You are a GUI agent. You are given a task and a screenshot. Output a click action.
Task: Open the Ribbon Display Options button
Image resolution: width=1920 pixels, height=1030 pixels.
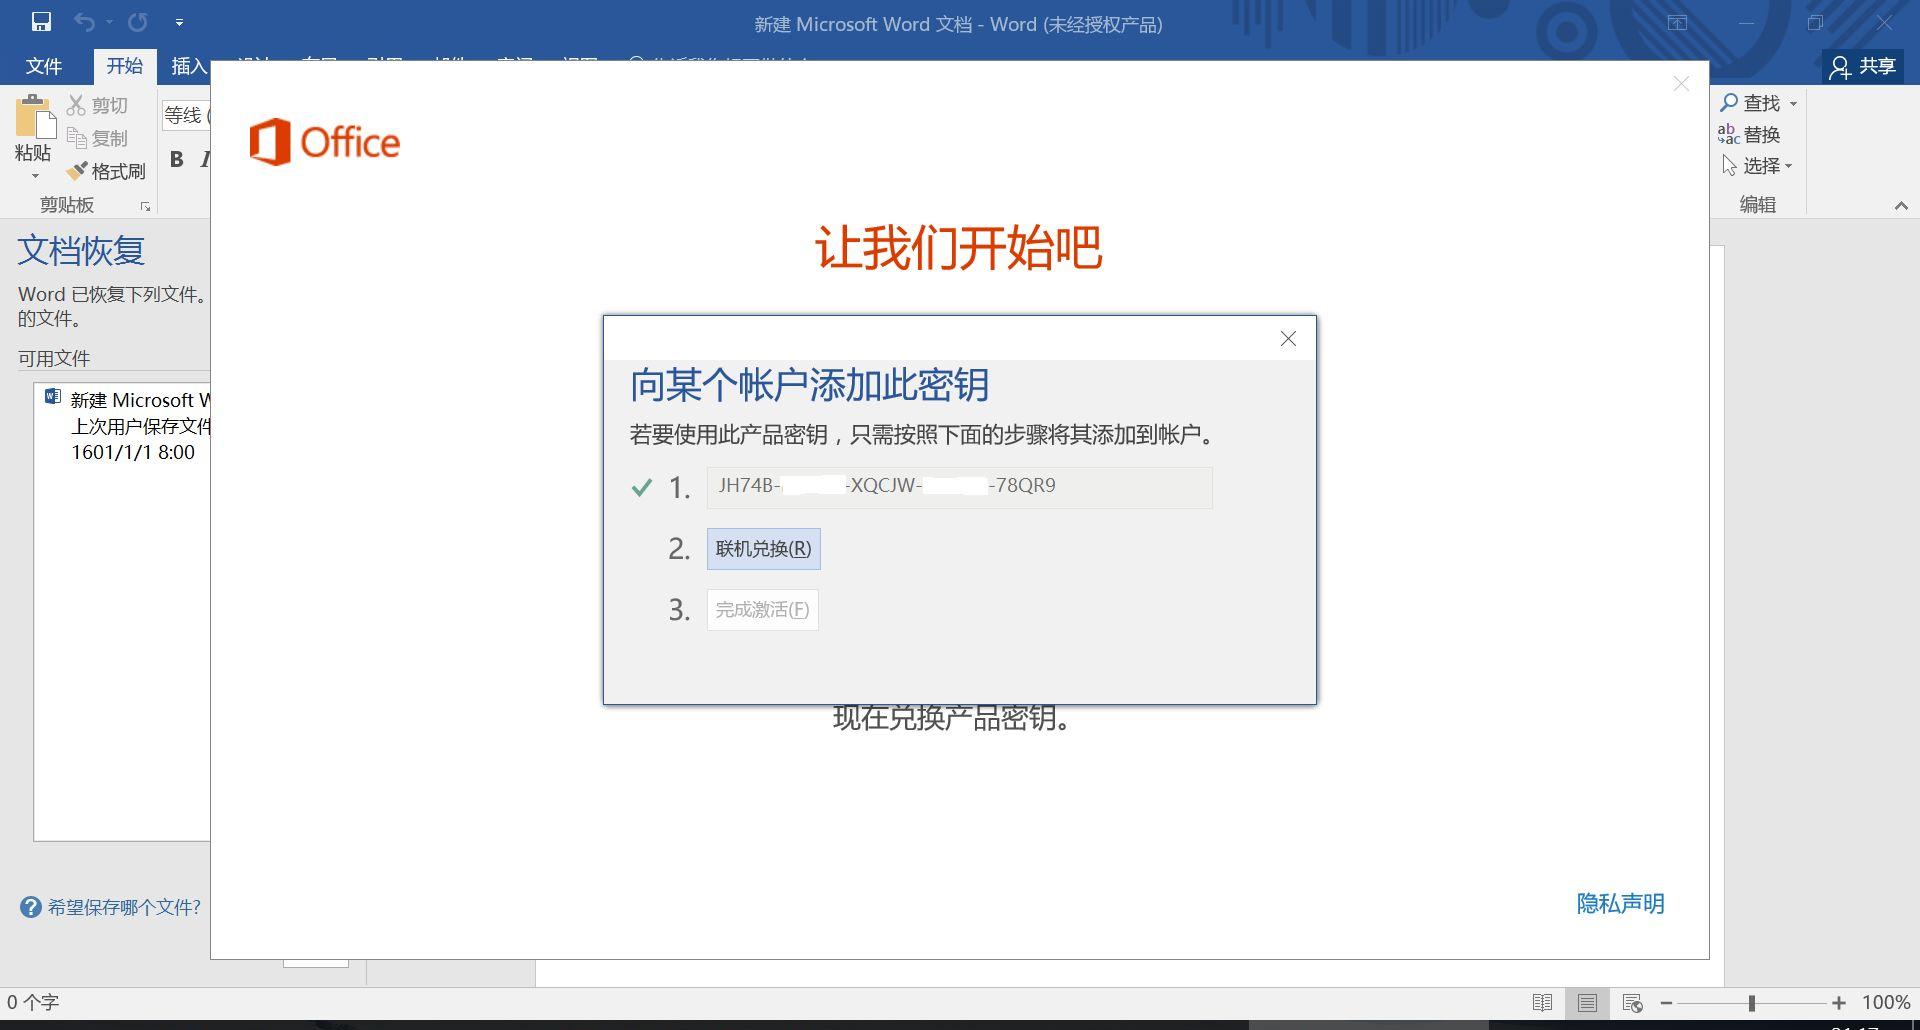[1678, 23]
